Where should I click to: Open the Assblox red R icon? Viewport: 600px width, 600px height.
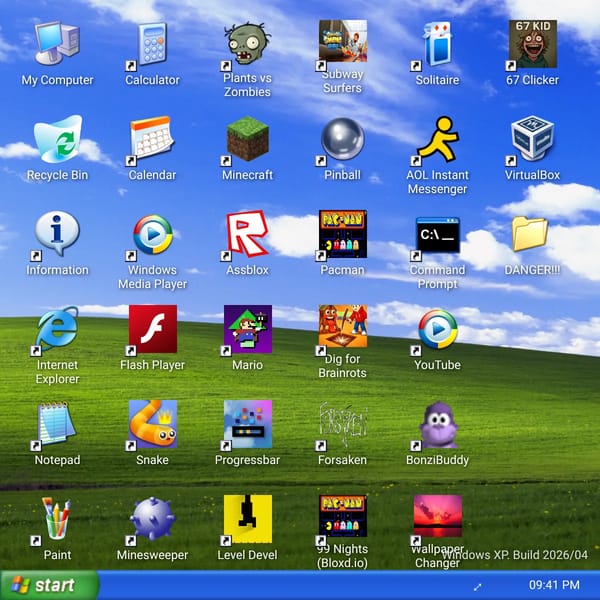coord(248,233)
